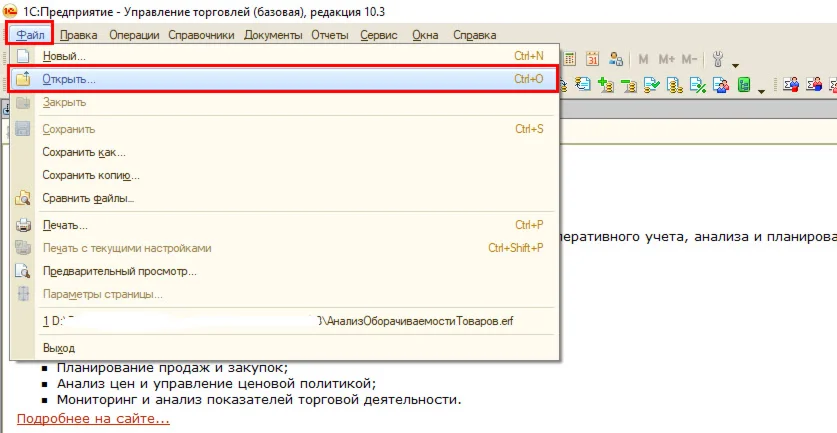837x433 pixels.
Task: Choose Новый... from the File menu
Action: point(285,56)
